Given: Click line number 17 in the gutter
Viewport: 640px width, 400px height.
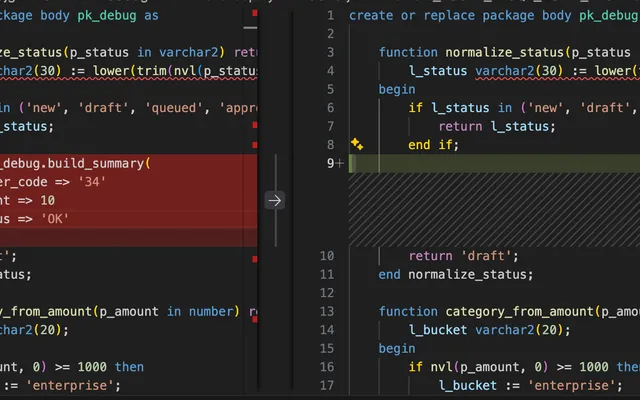Looking at the screenshot, I should [x=327, y=385].
